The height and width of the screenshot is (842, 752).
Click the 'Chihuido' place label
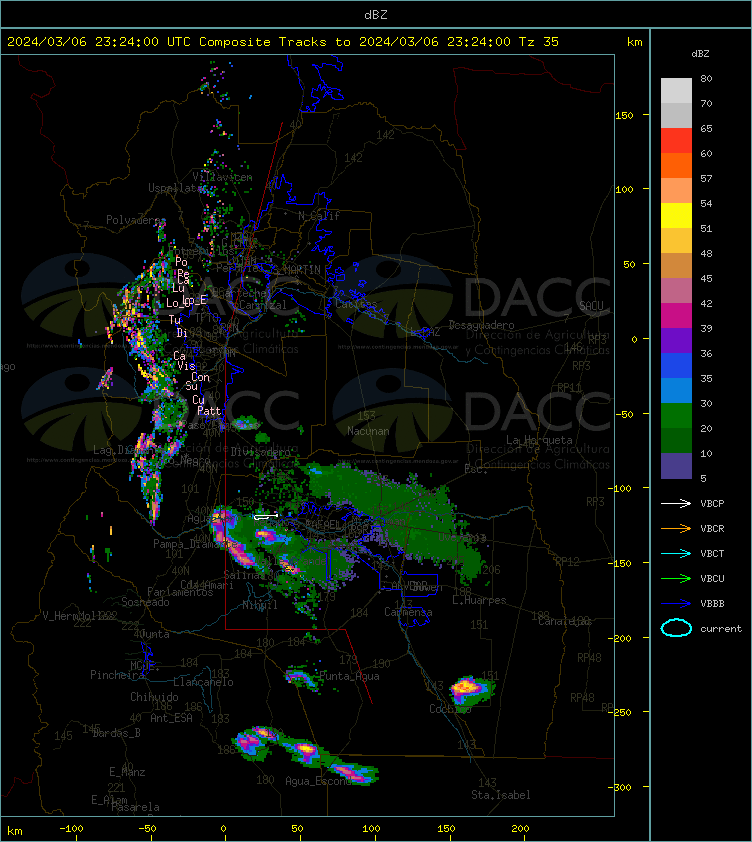pos(154,696)
